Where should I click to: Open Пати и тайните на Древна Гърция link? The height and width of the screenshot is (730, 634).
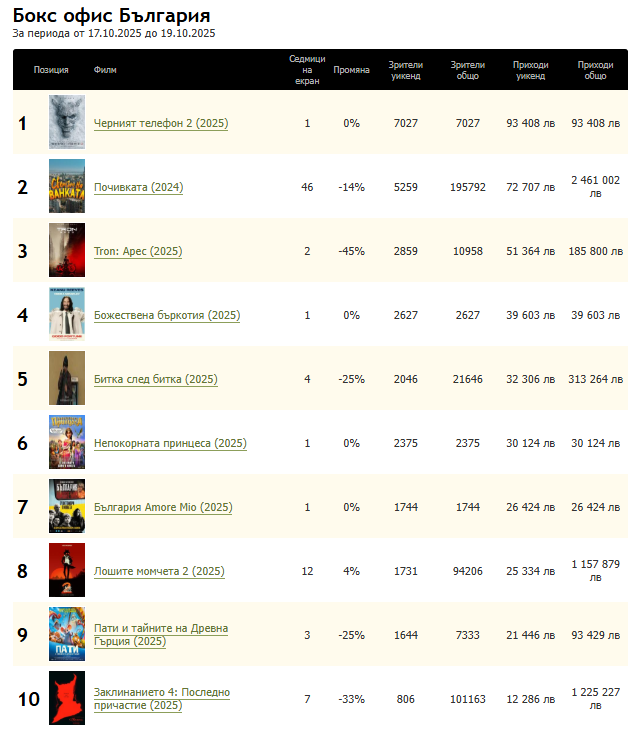[161, 635]
